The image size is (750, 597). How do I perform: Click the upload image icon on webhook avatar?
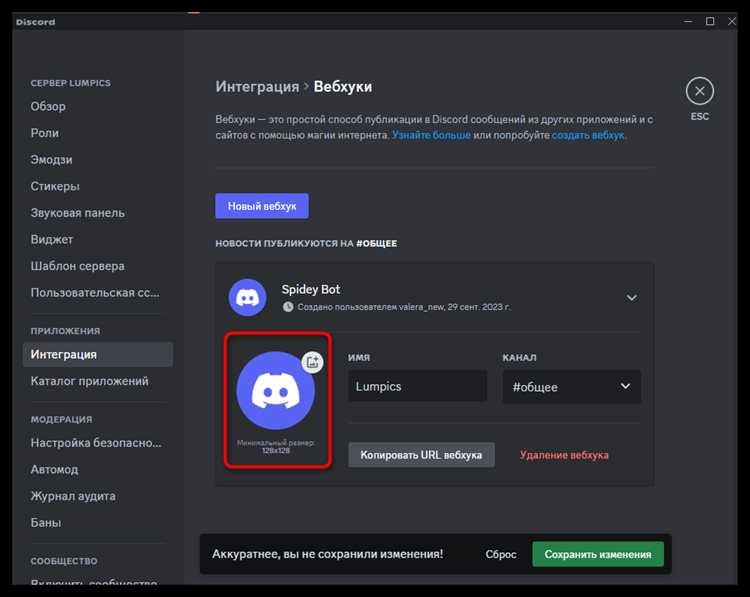312,362
